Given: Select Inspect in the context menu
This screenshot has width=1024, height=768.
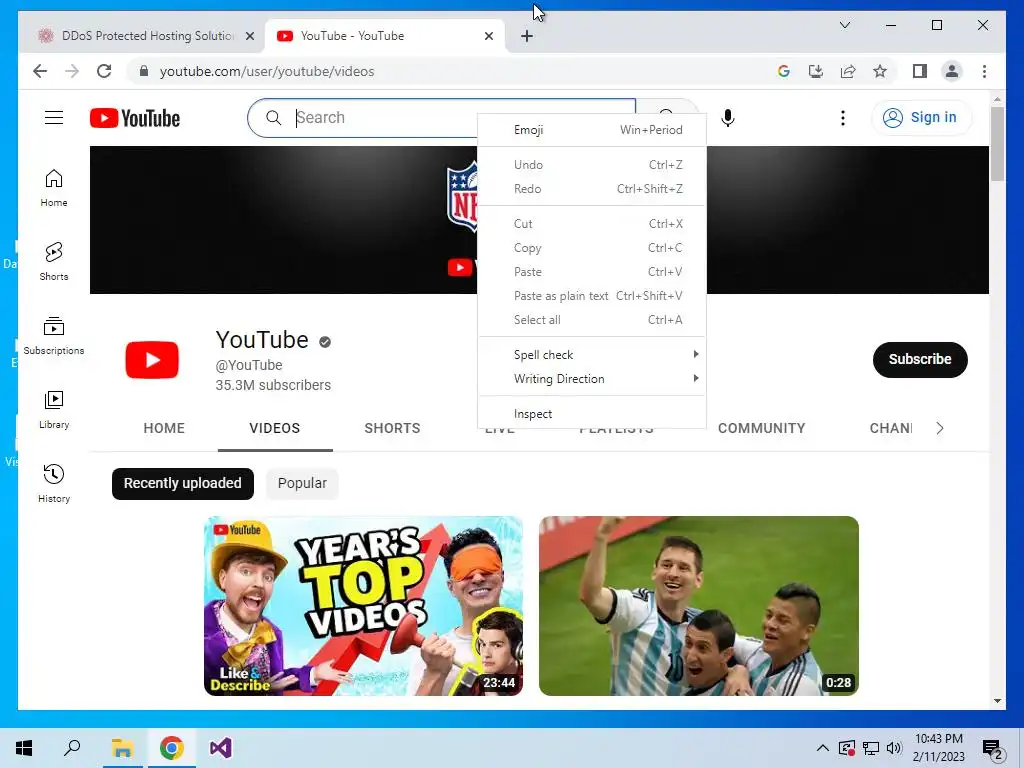Looking at the screenshot, I should pyautogui.click(x=592, y=413).
